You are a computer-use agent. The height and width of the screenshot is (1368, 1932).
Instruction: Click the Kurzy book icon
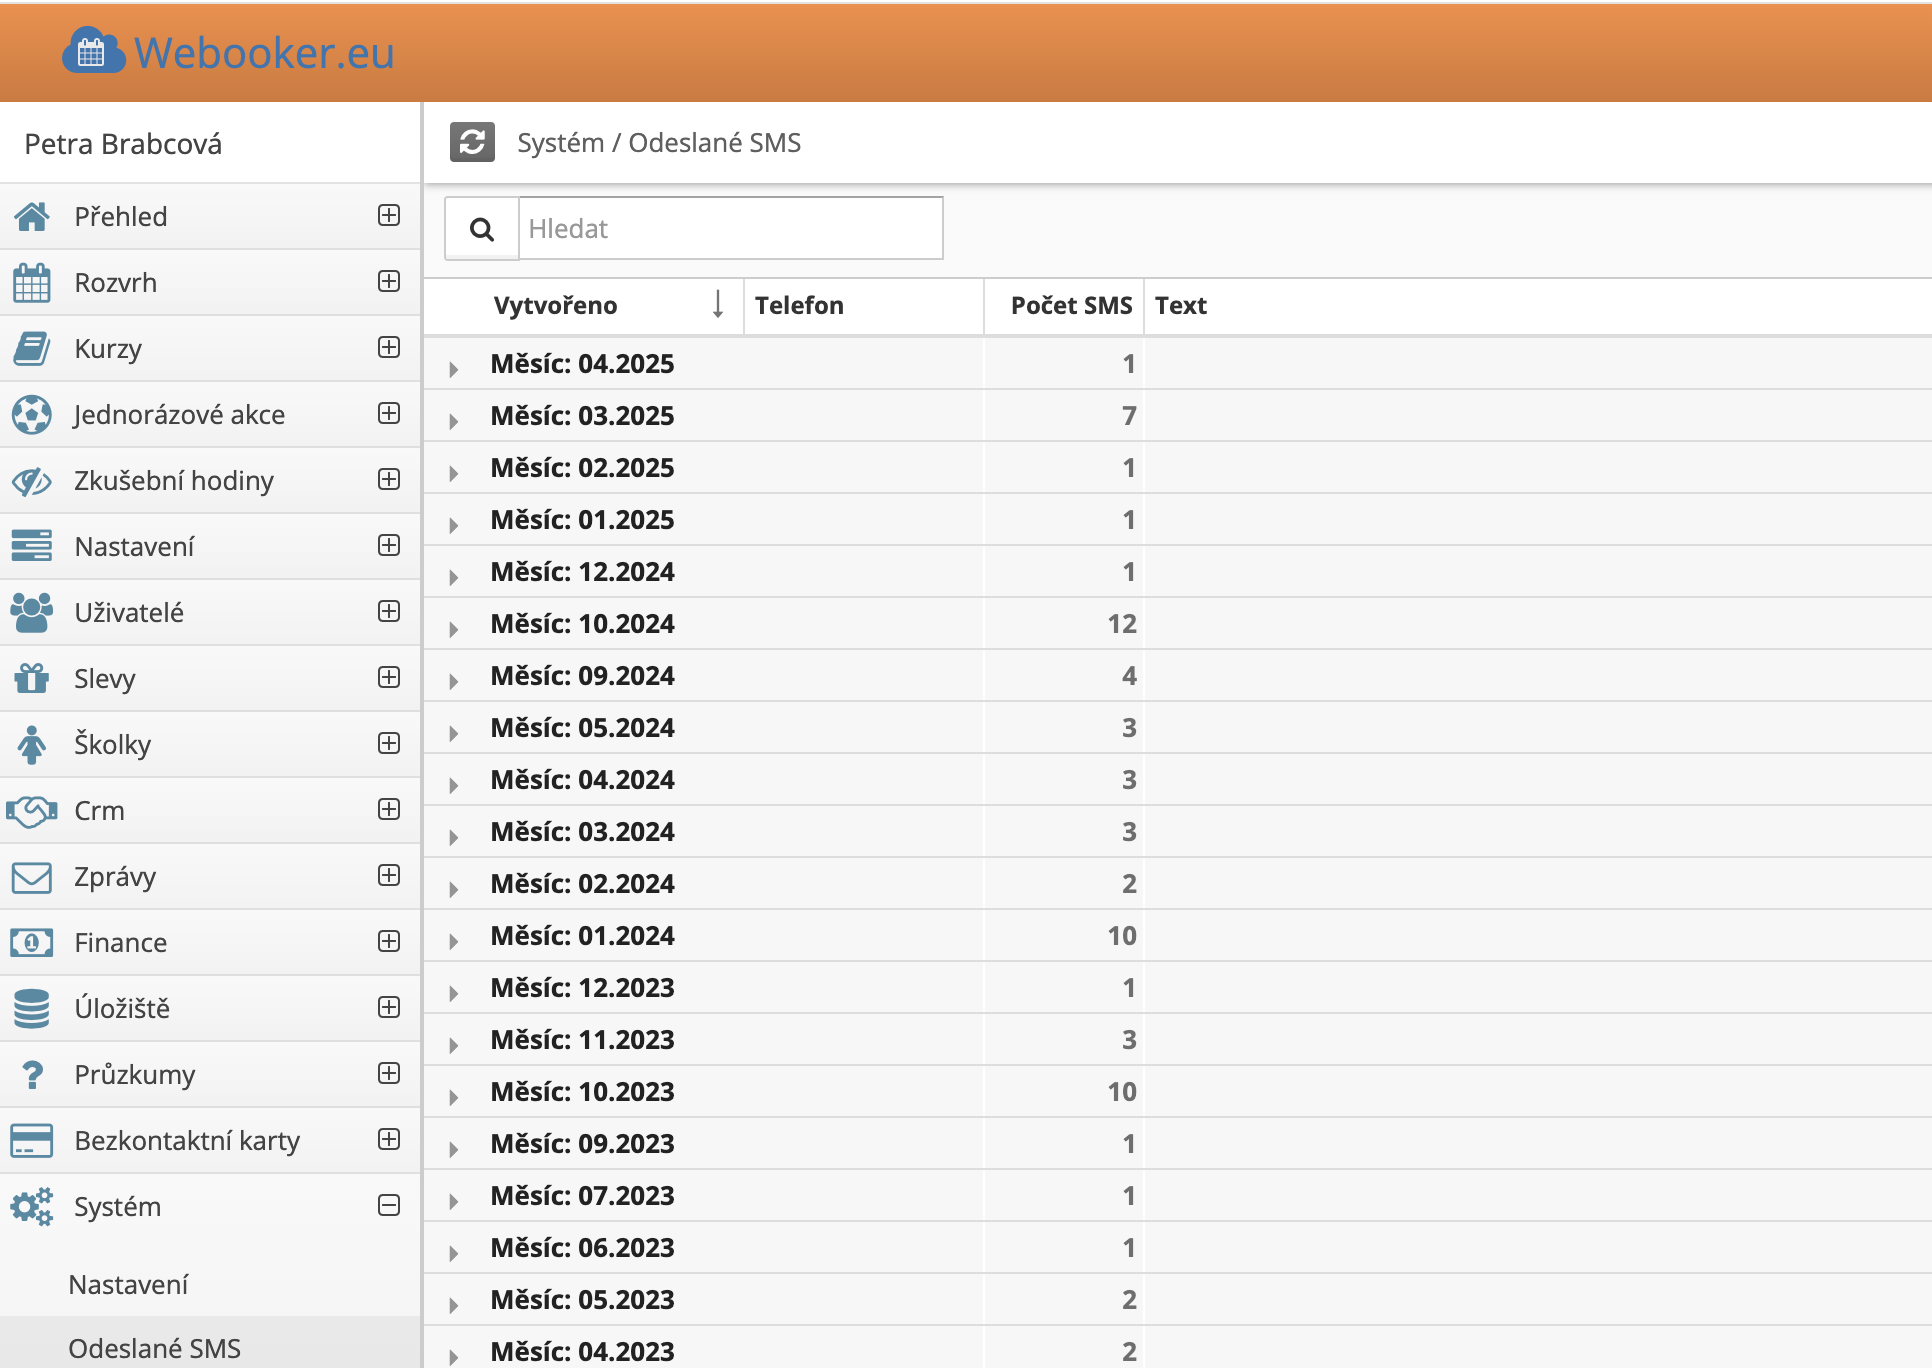click(x=32, y=349)
